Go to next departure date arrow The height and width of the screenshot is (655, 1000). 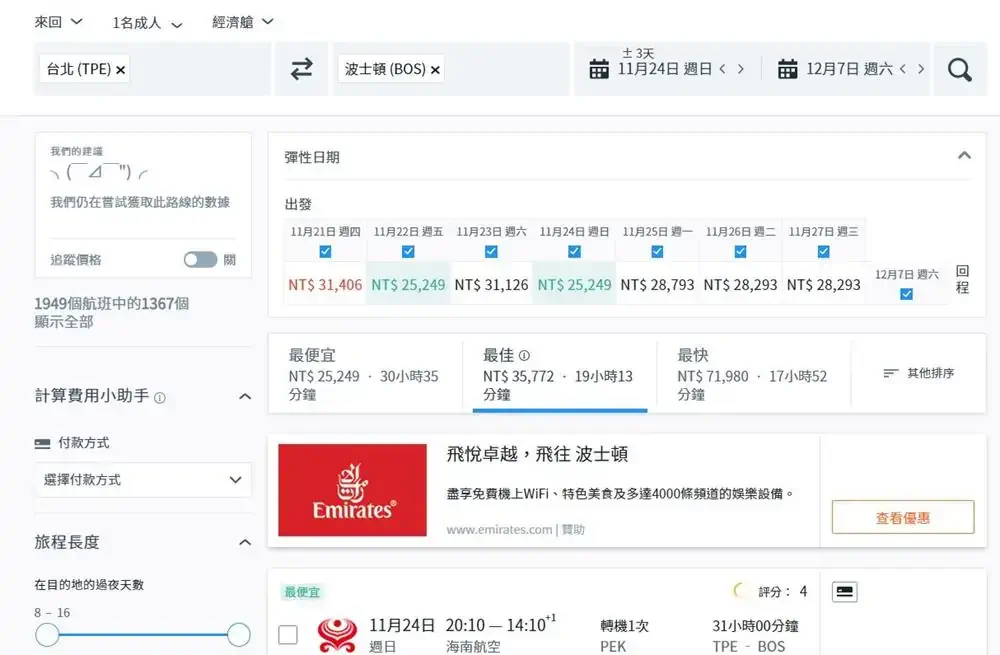pos(740,69)
